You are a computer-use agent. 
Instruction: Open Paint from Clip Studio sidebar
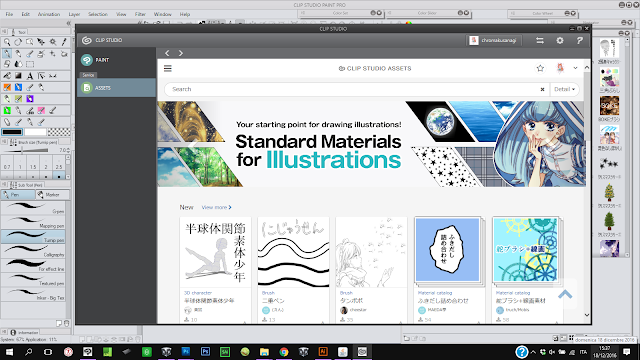[x=116, y=60]
